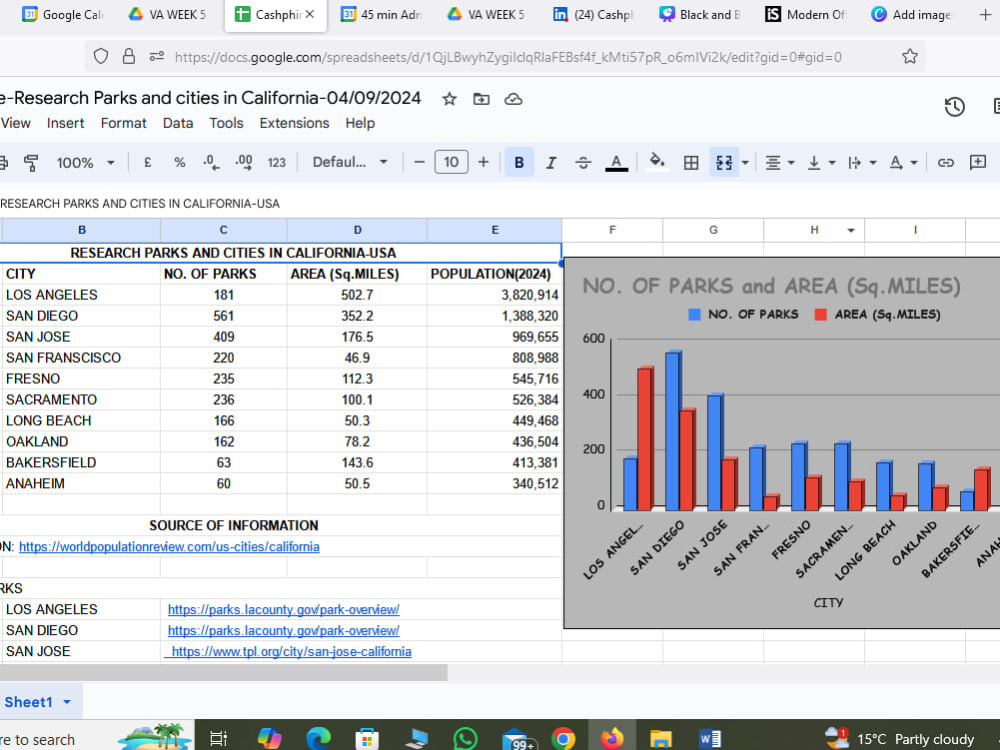Format as percent icon
The width and height of the screenshot is (1000, 750).
click(180, 163)
